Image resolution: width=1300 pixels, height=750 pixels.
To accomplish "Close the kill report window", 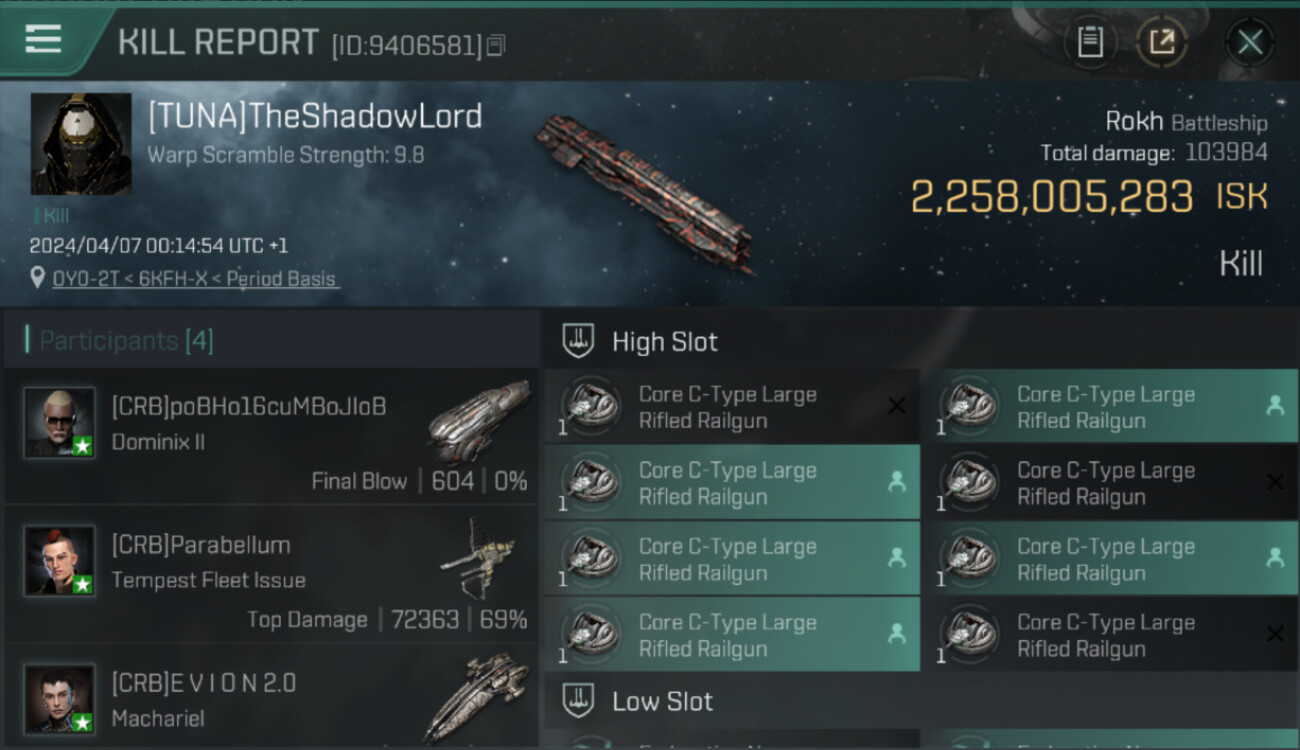I will point(1250,42).
